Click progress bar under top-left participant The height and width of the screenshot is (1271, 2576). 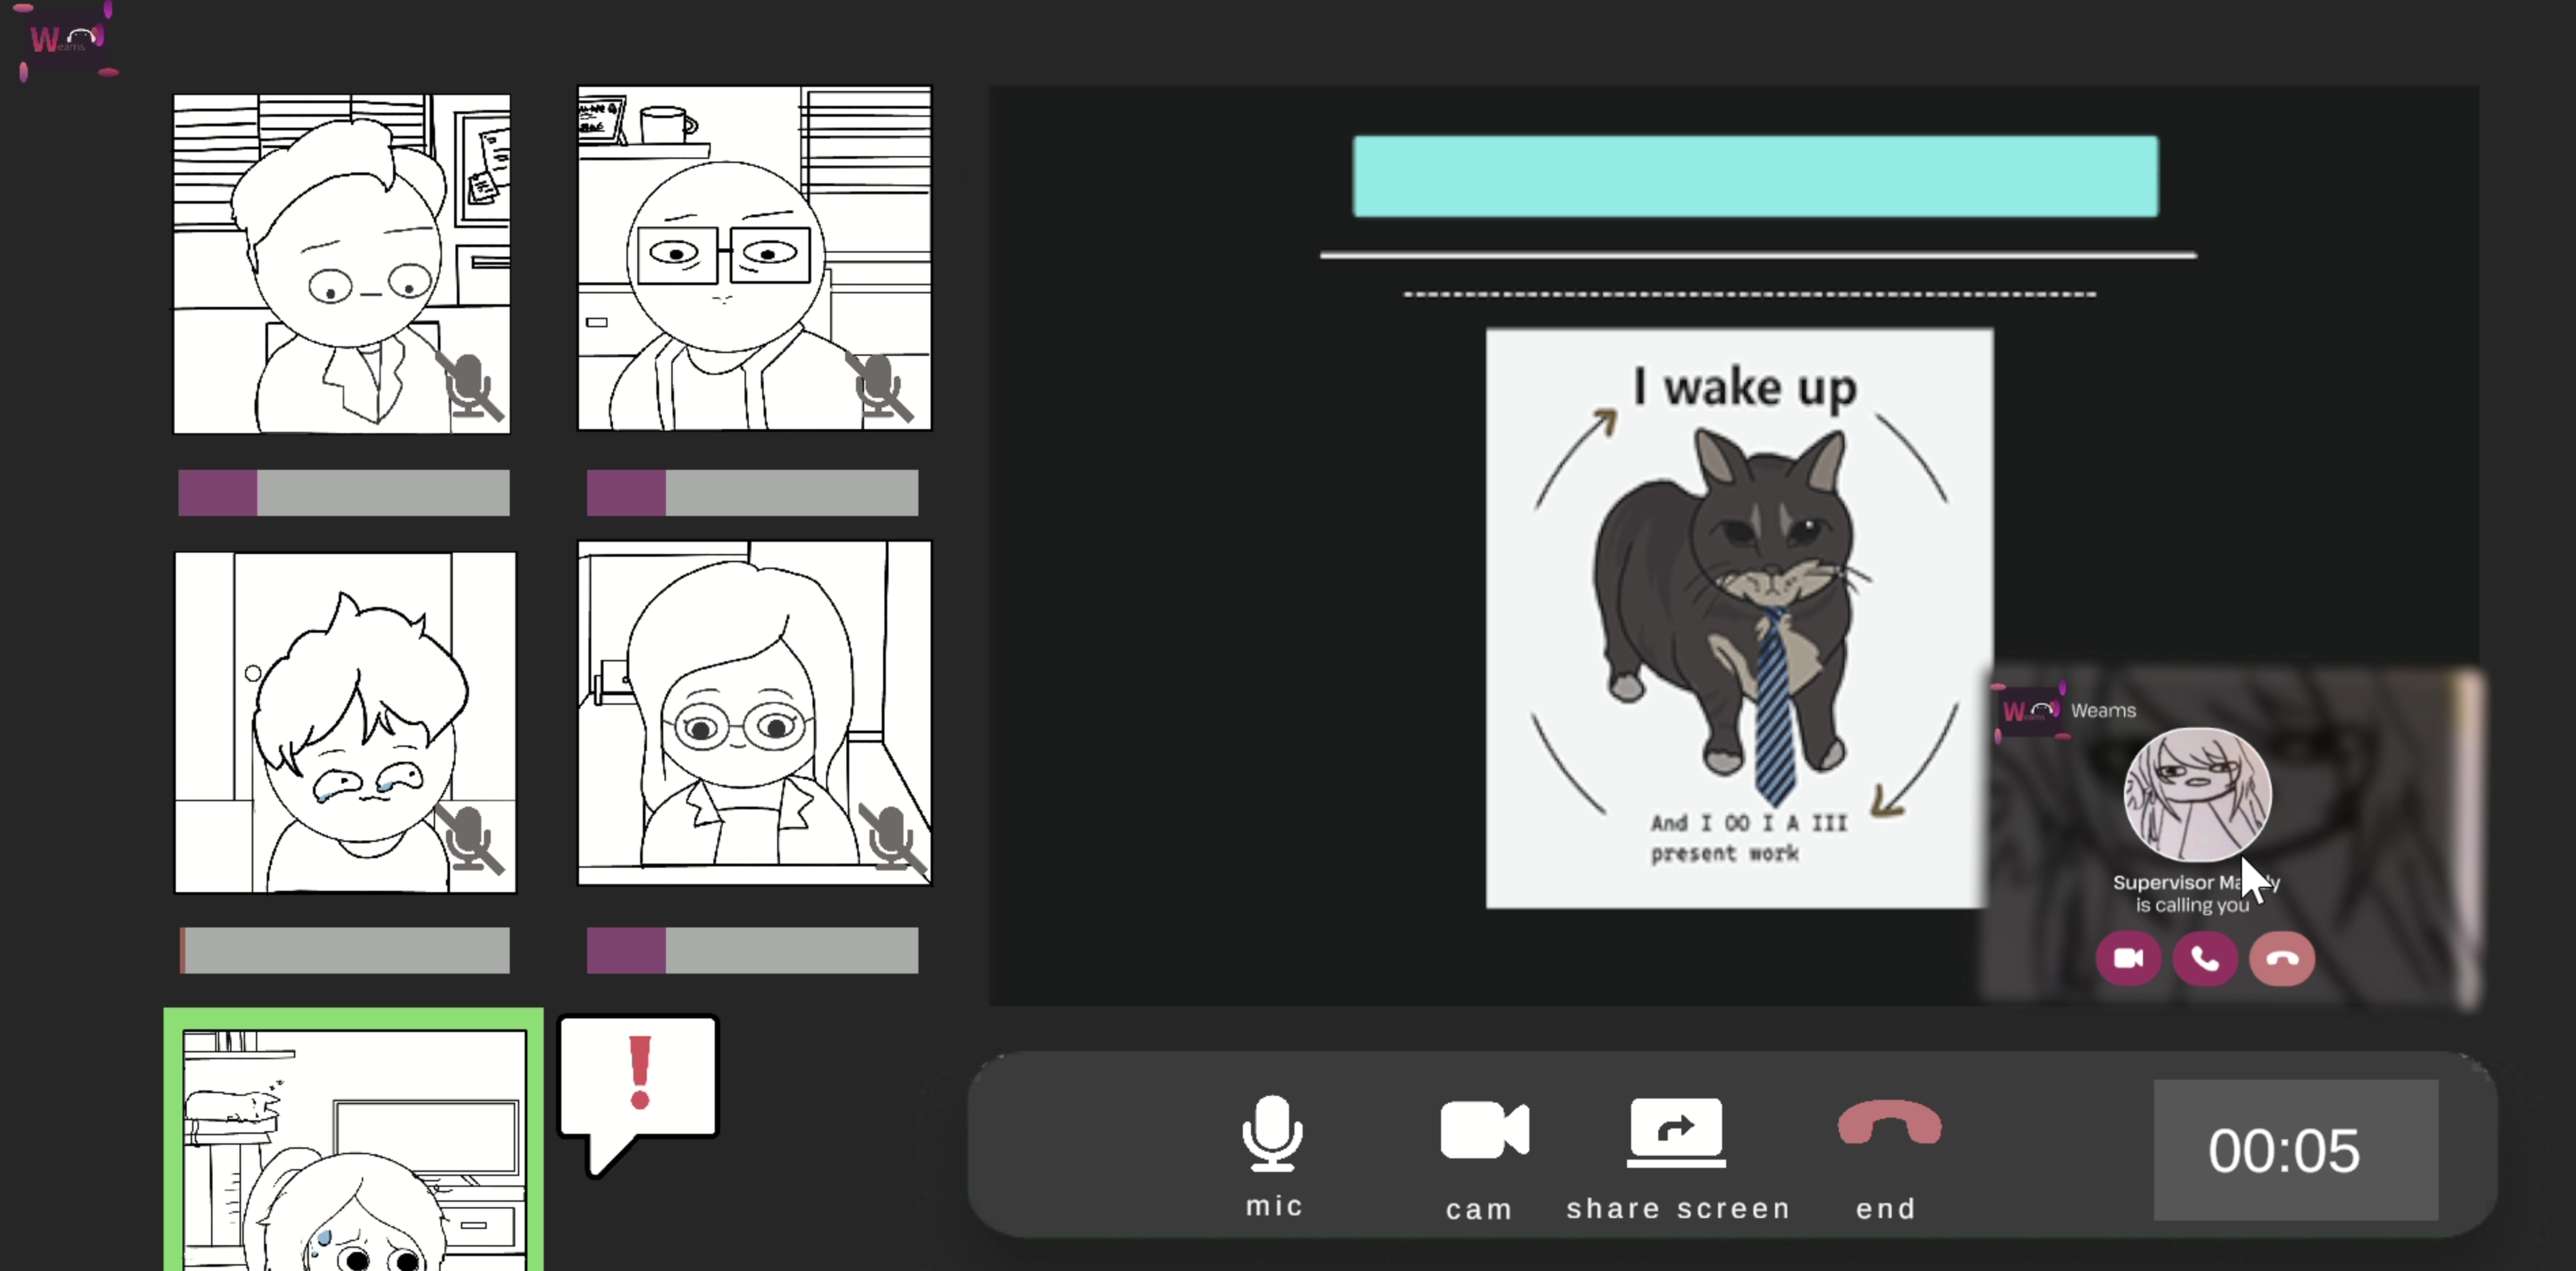point(344,493)
